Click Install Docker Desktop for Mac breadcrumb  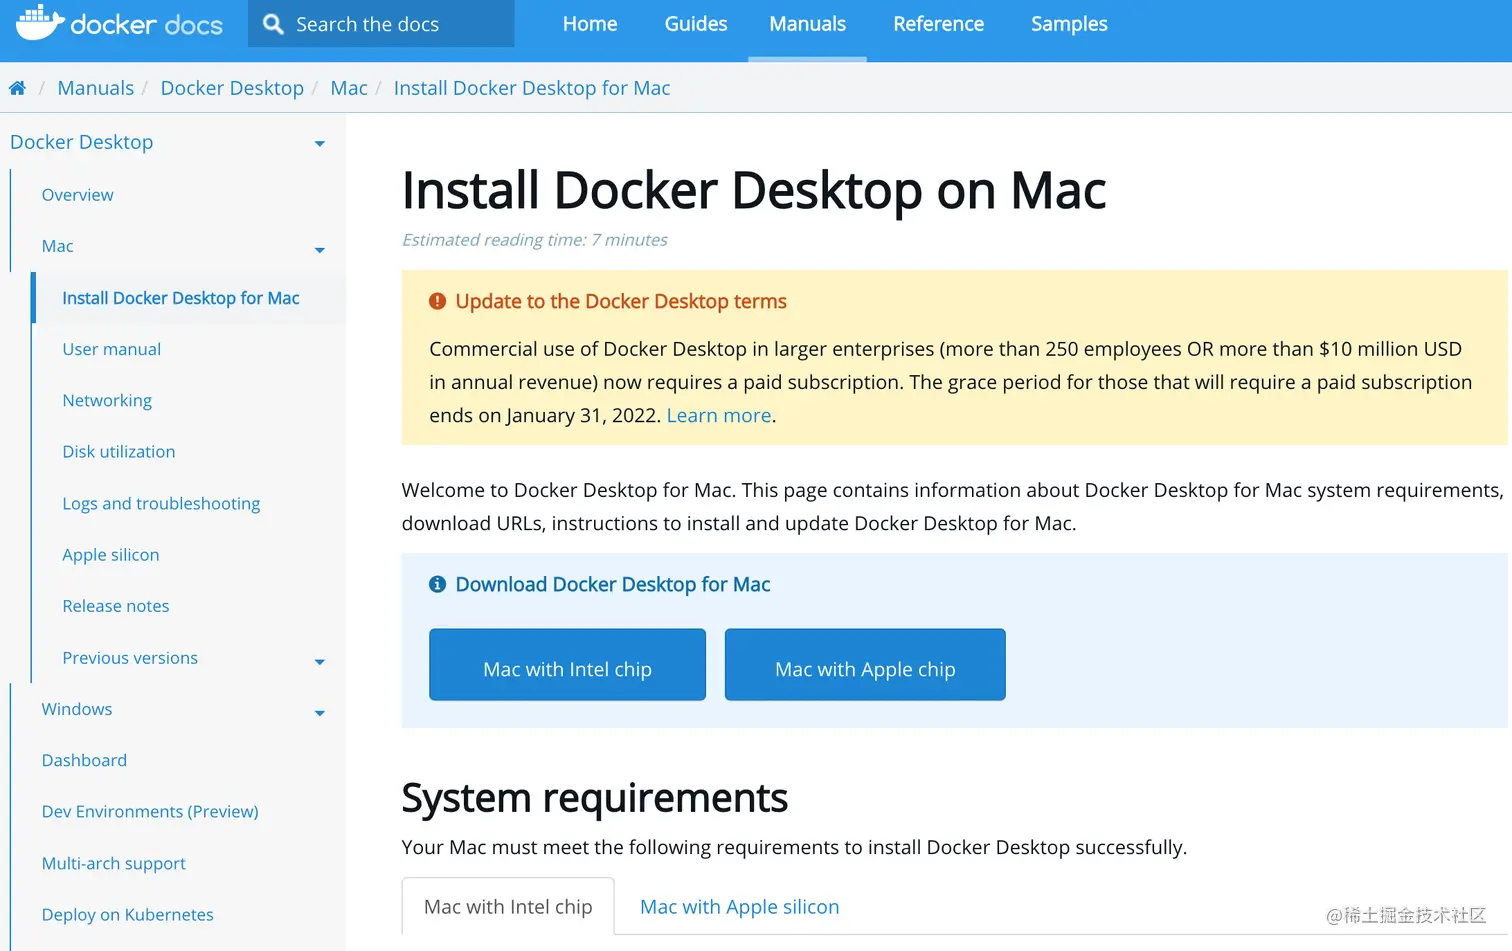coord(532,88)
